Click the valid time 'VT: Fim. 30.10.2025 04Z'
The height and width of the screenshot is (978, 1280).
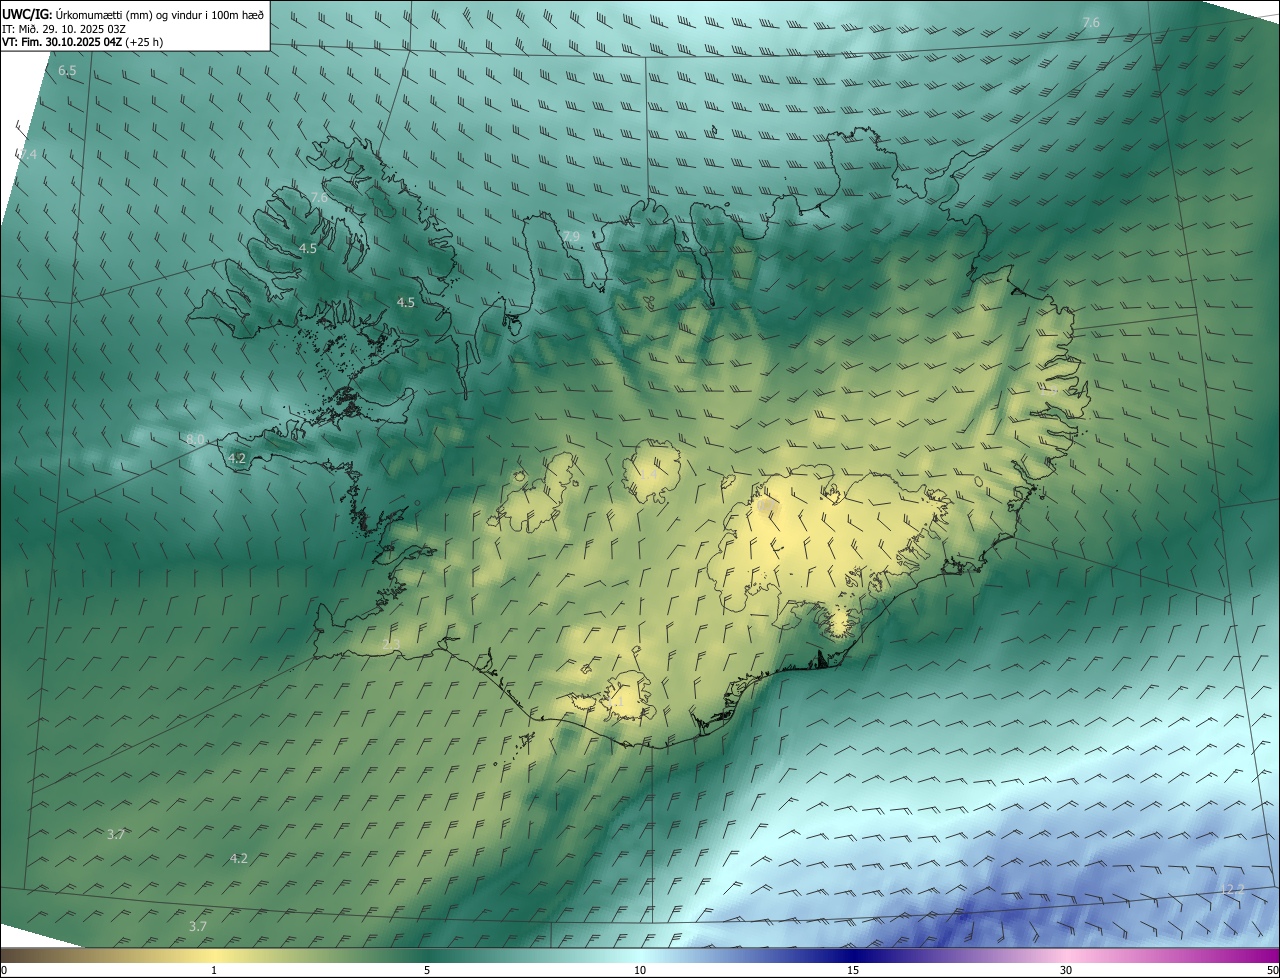click(x=63, y=42)
